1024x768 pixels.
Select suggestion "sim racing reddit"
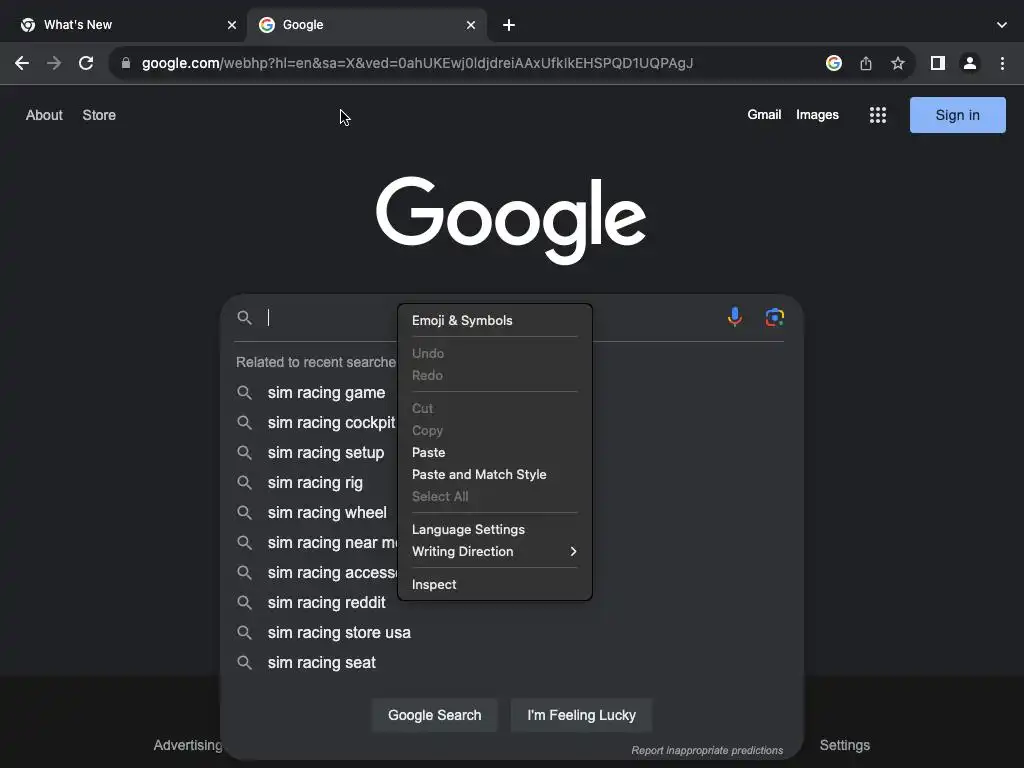click(327, 602)
